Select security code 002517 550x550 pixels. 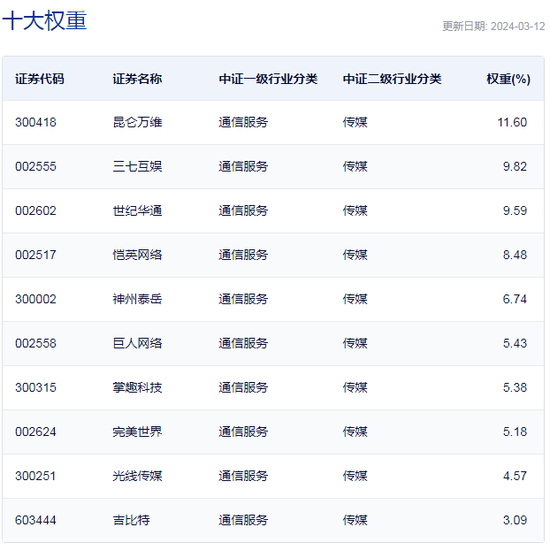36,255
